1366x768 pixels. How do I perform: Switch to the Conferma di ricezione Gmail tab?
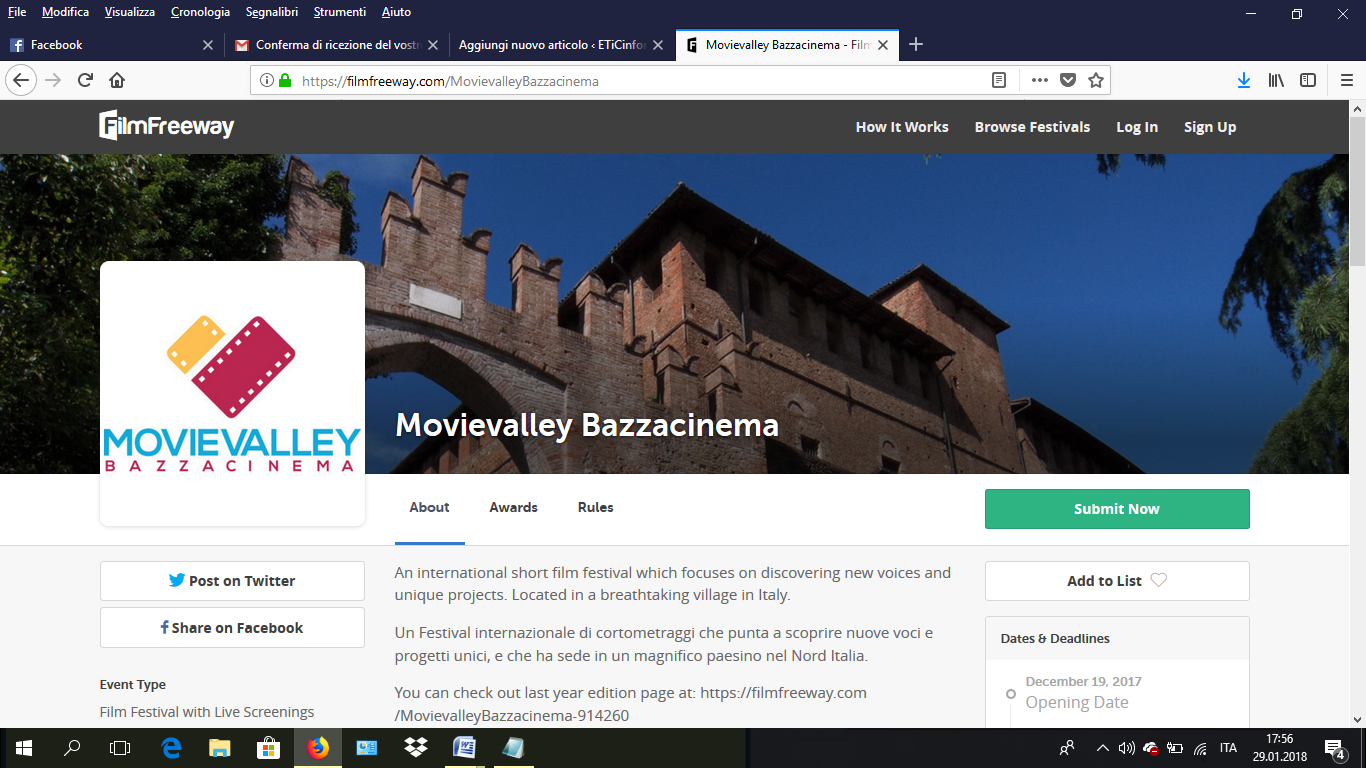click(x=335, y=45)
